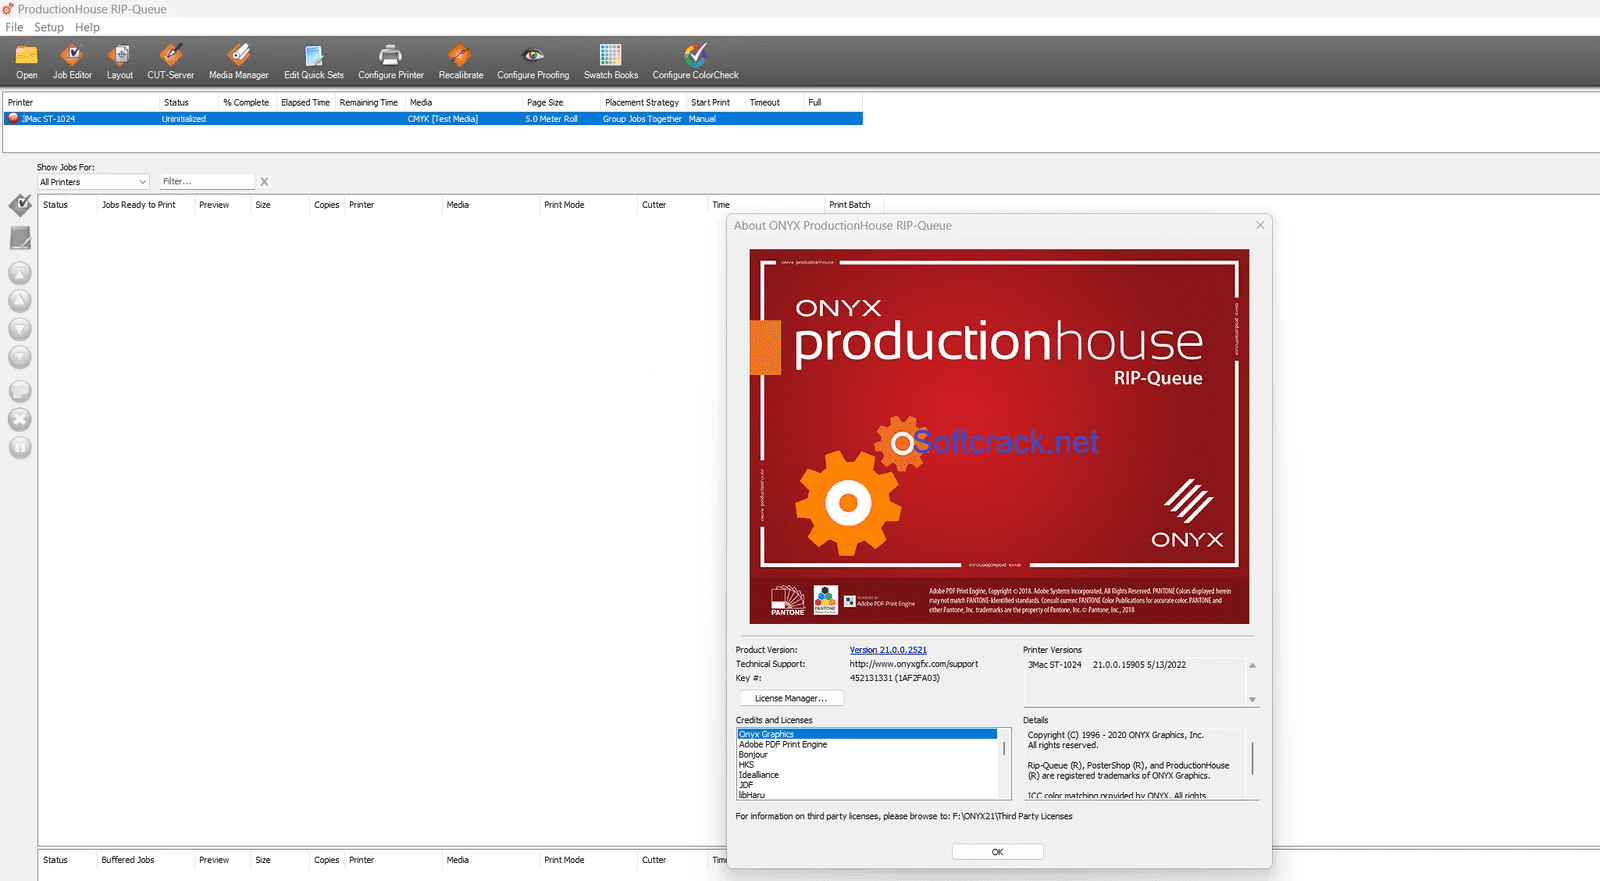
Task: Click the Group Jobs Together cell
Action: coord(642,119)
